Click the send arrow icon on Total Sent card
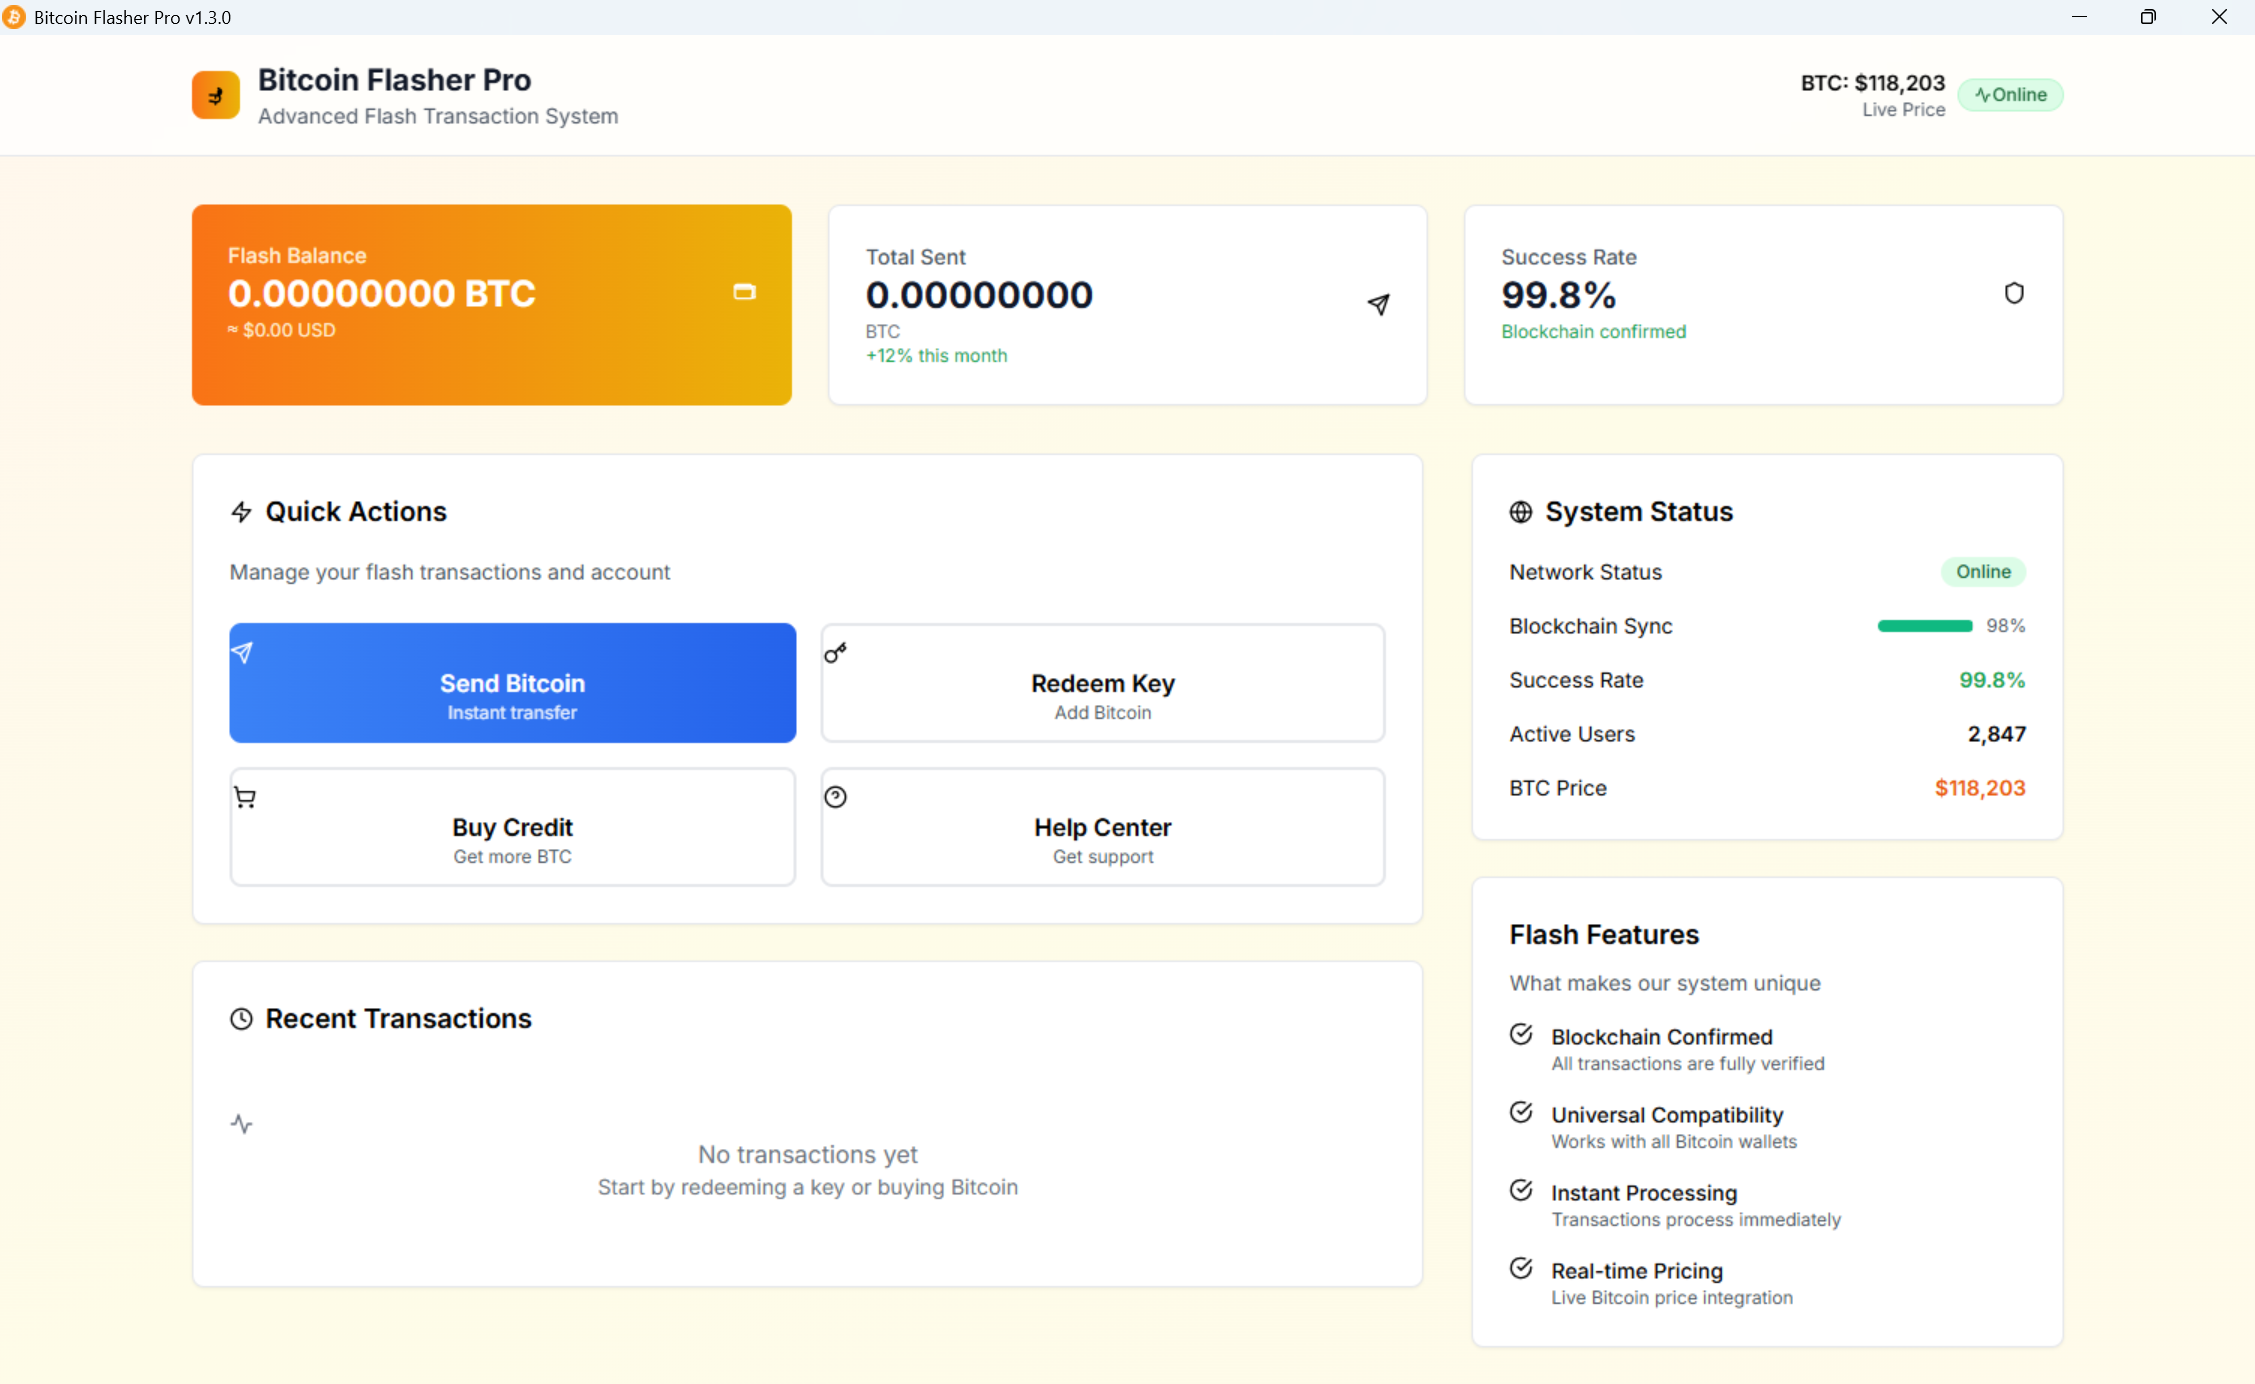This screenshot has height=1384, width=2255. pyautogui.click(x=1380, y=303)
